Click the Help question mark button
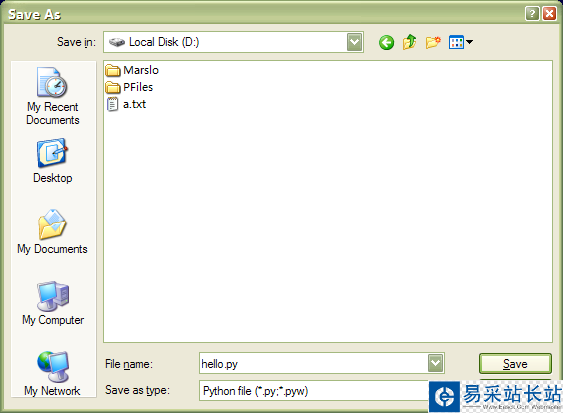The width and height of the screenshot is (563, 413). point(532,14)
